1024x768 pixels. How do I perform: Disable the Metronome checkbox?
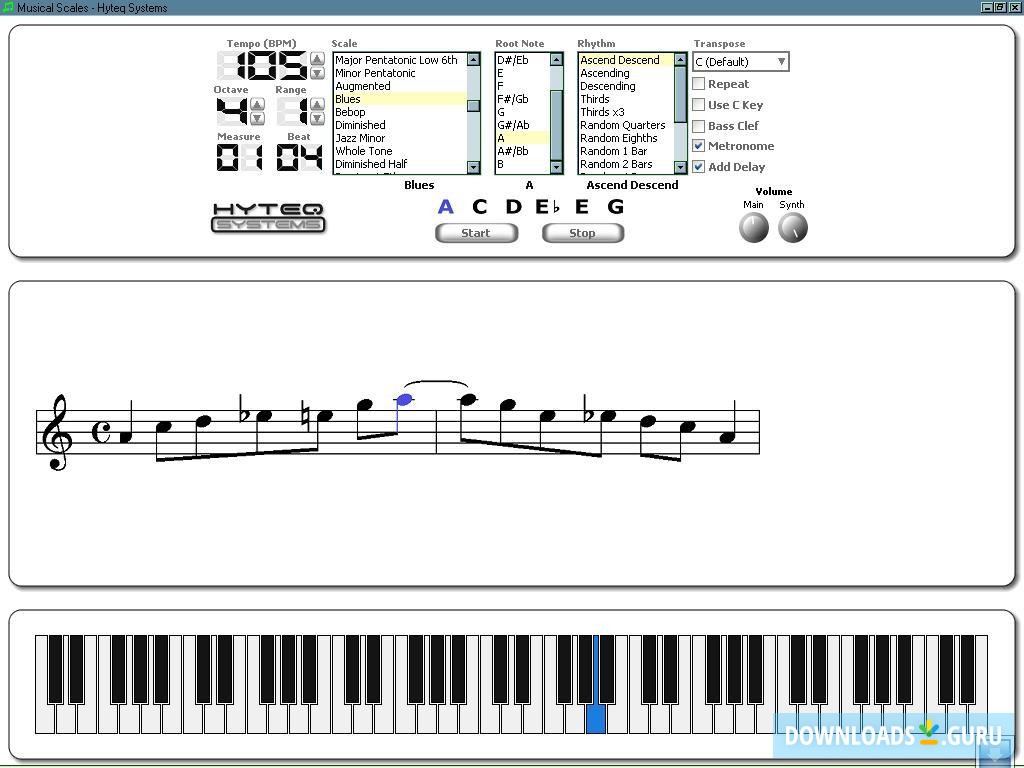pyautogui.click(x=698, y=145)
